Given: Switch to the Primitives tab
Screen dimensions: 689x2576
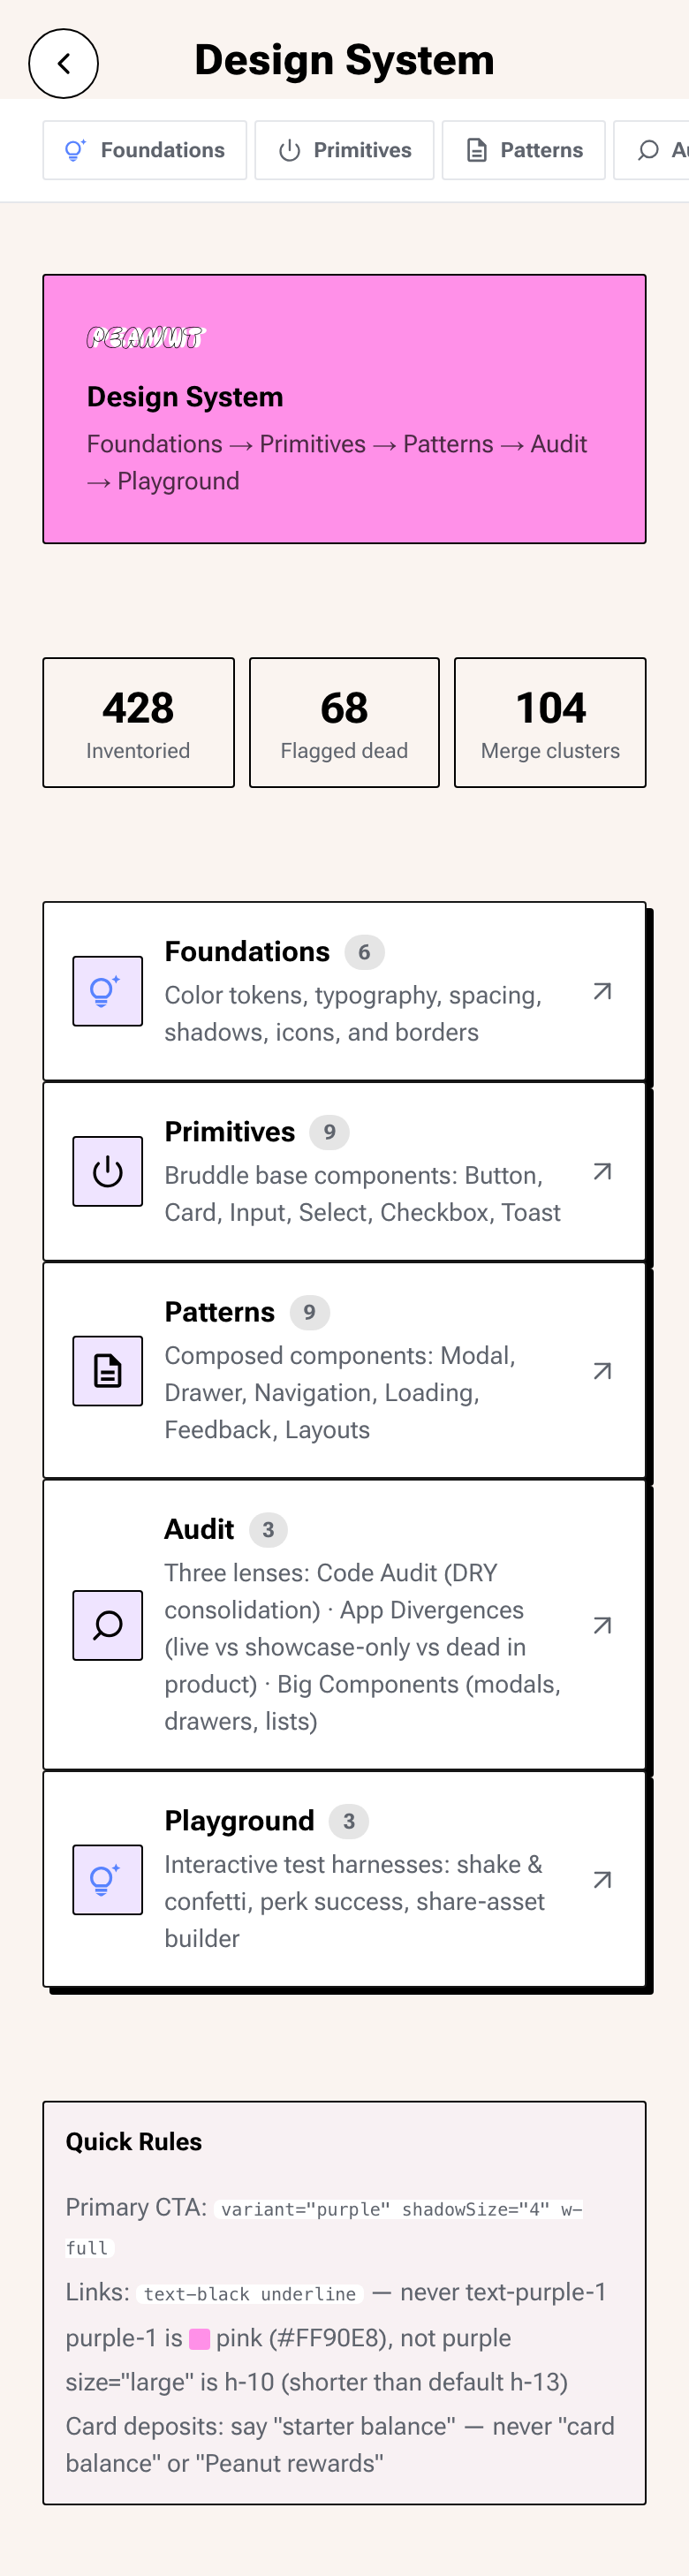Looking at the screenshot, I should [344, 150].
